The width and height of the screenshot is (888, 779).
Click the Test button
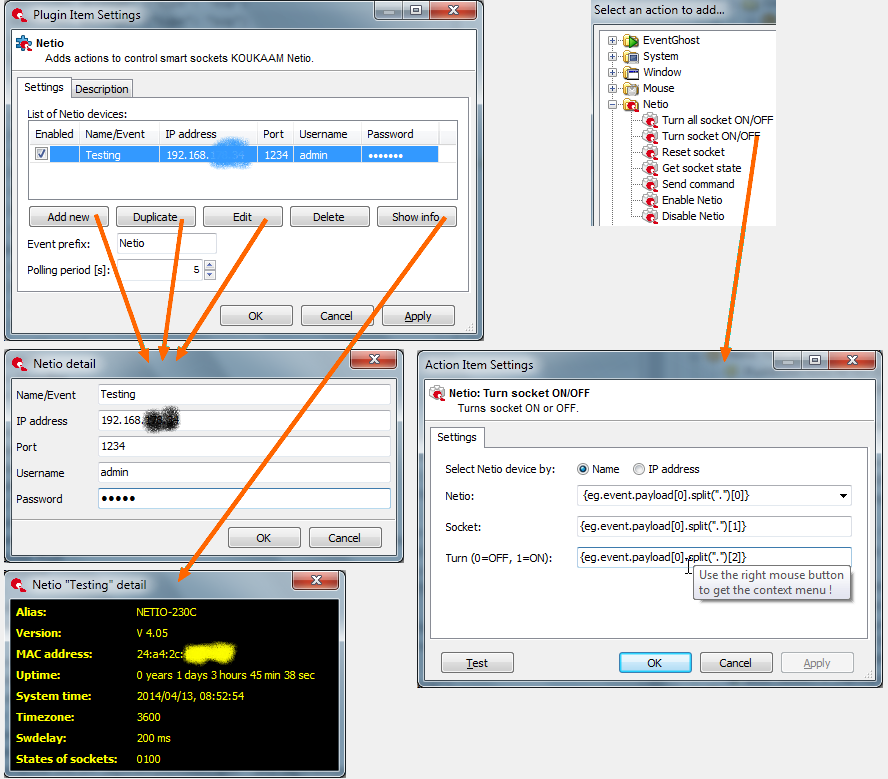pos(477,663)
